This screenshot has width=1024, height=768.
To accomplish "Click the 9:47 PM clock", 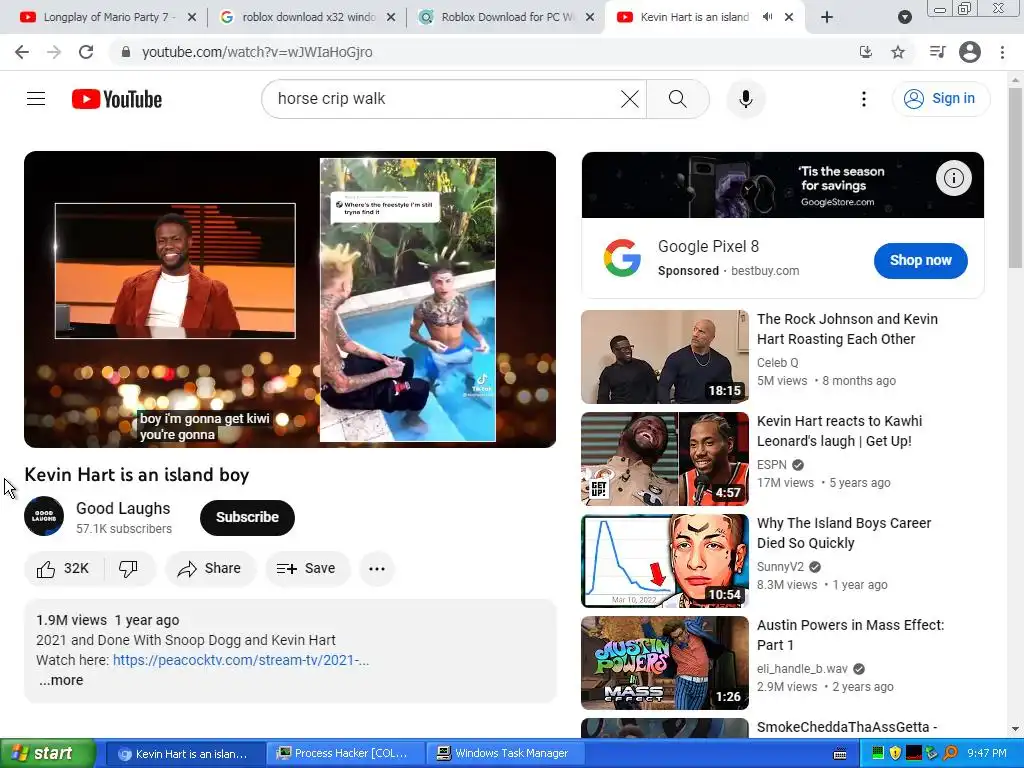I will pyautogui.click(x=987, y=754).
